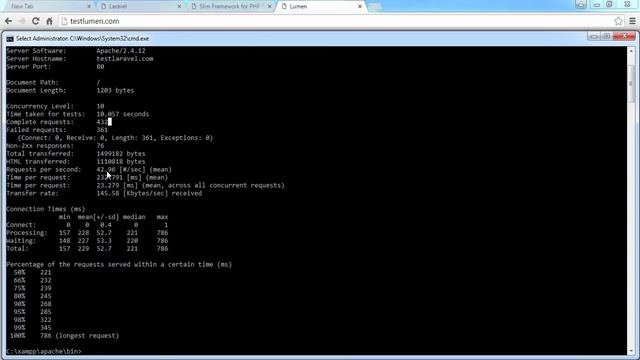Viewport: 640px width, 360px height.
Task: Click the 'Server Software: Apache/2.4.12' line
Action: [x=76, y=51]
